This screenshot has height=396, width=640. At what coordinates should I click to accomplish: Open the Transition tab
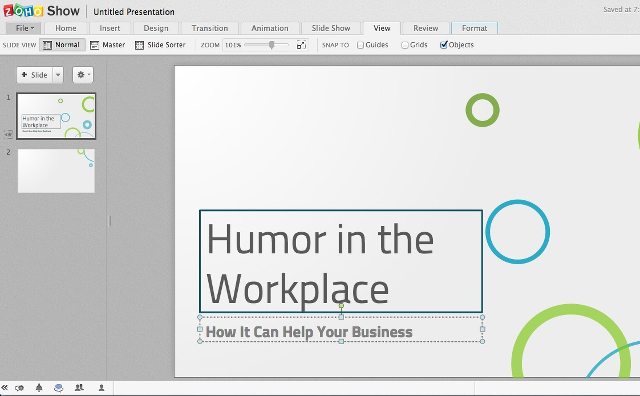pos(210,28)
